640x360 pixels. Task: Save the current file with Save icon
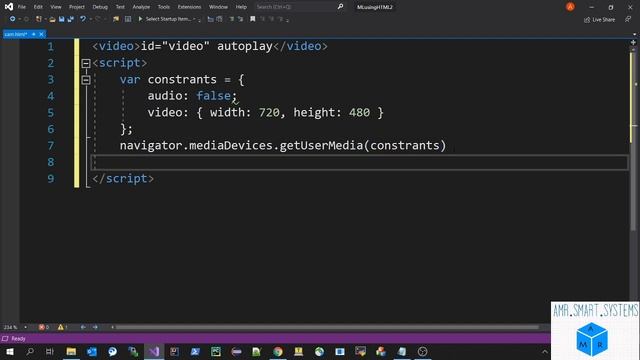62,19
